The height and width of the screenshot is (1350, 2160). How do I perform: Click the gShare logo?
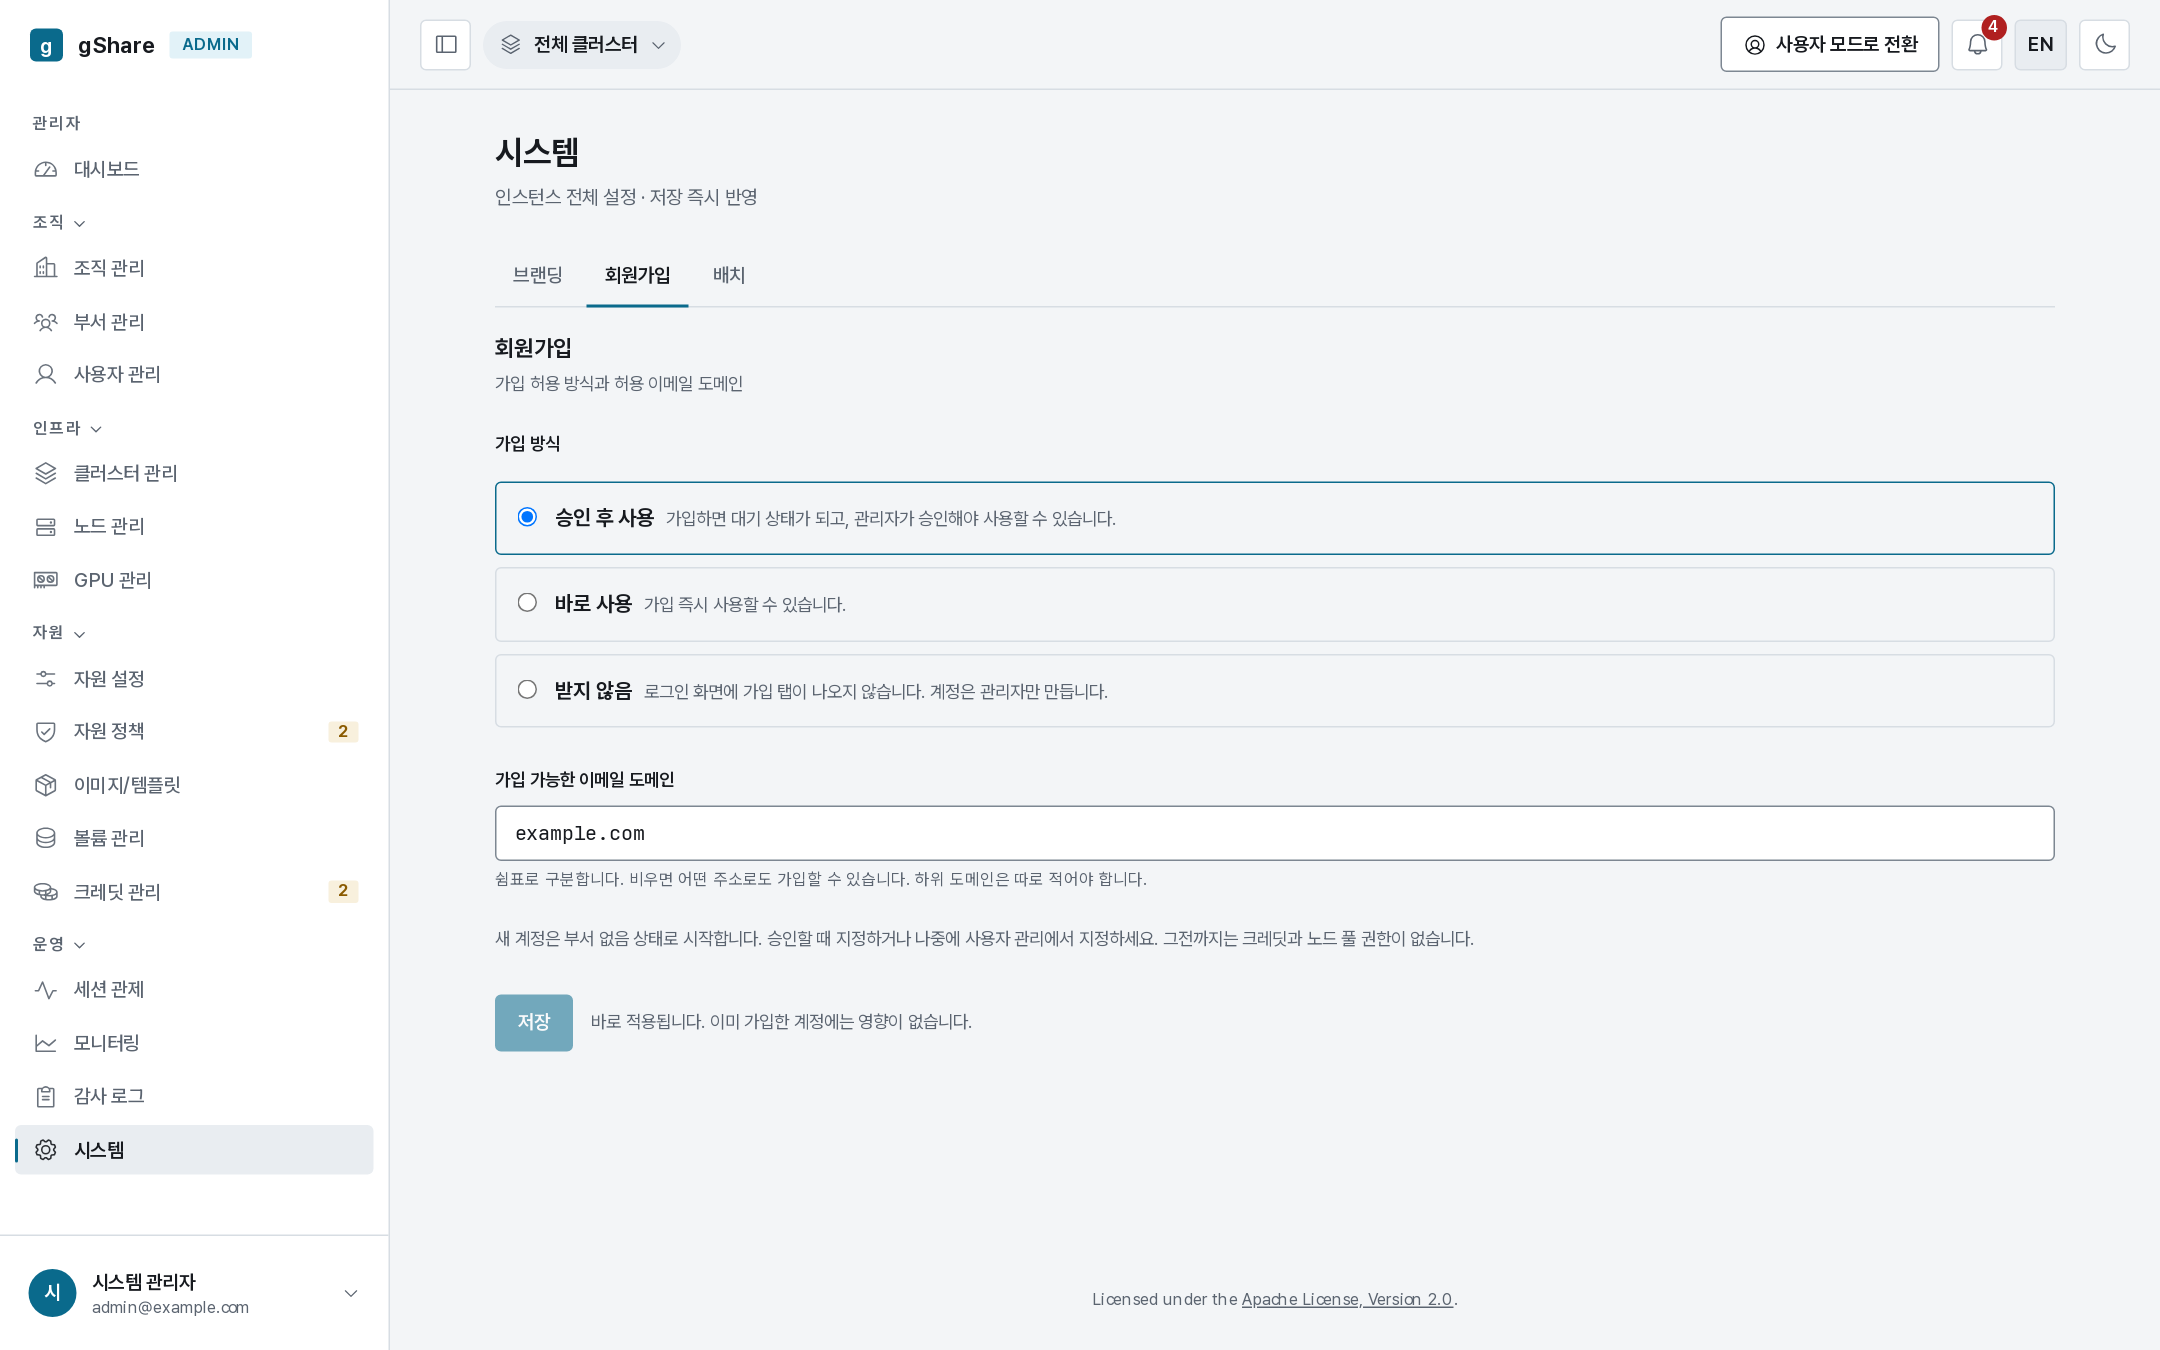(x=46, y=45)
